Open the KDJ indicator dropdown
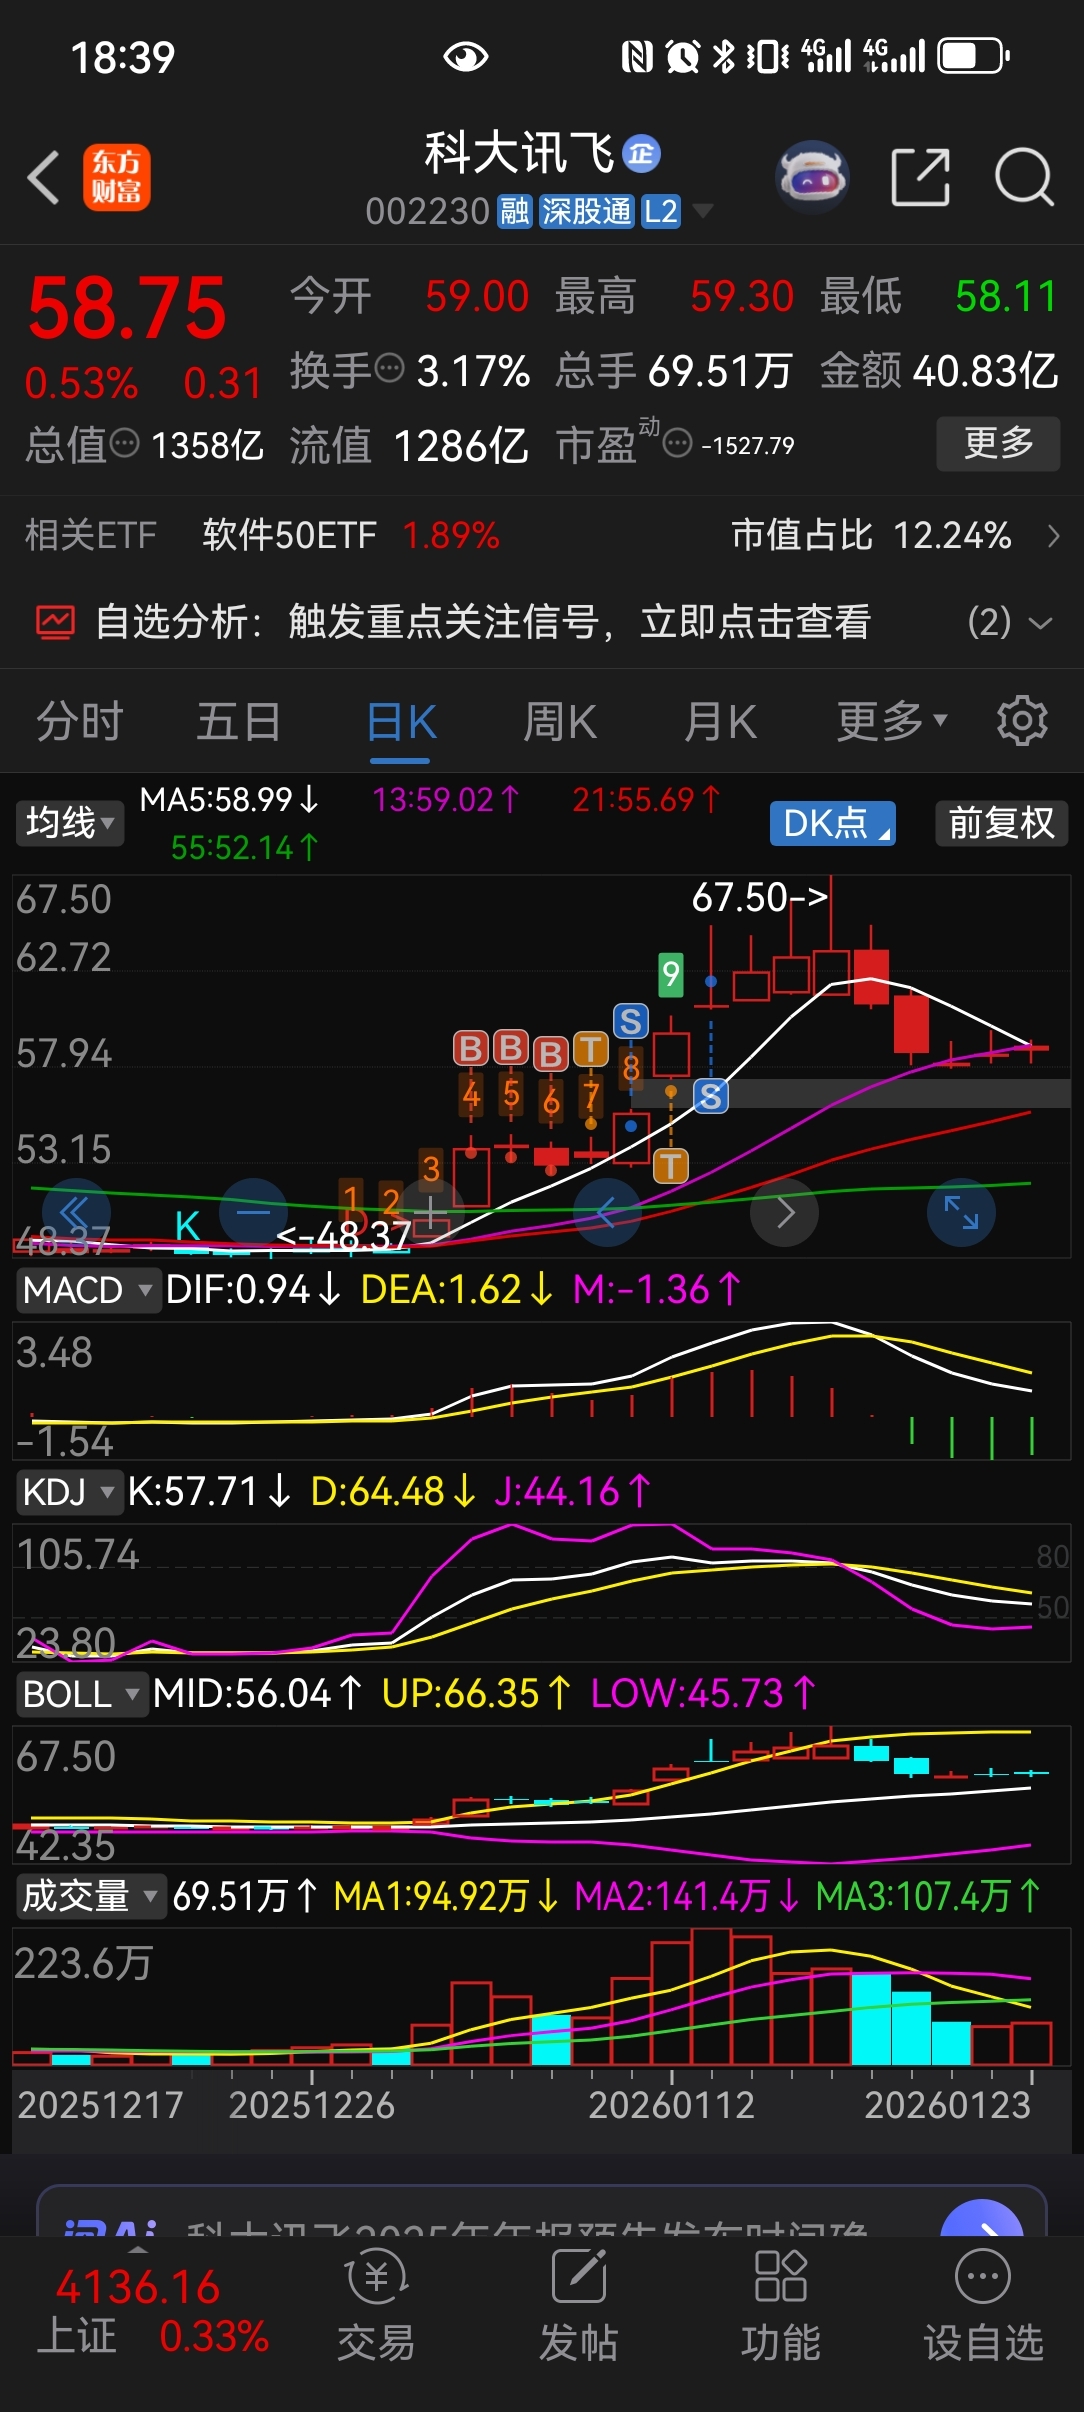The image size is (1084, 2412). coord(68,1492)
